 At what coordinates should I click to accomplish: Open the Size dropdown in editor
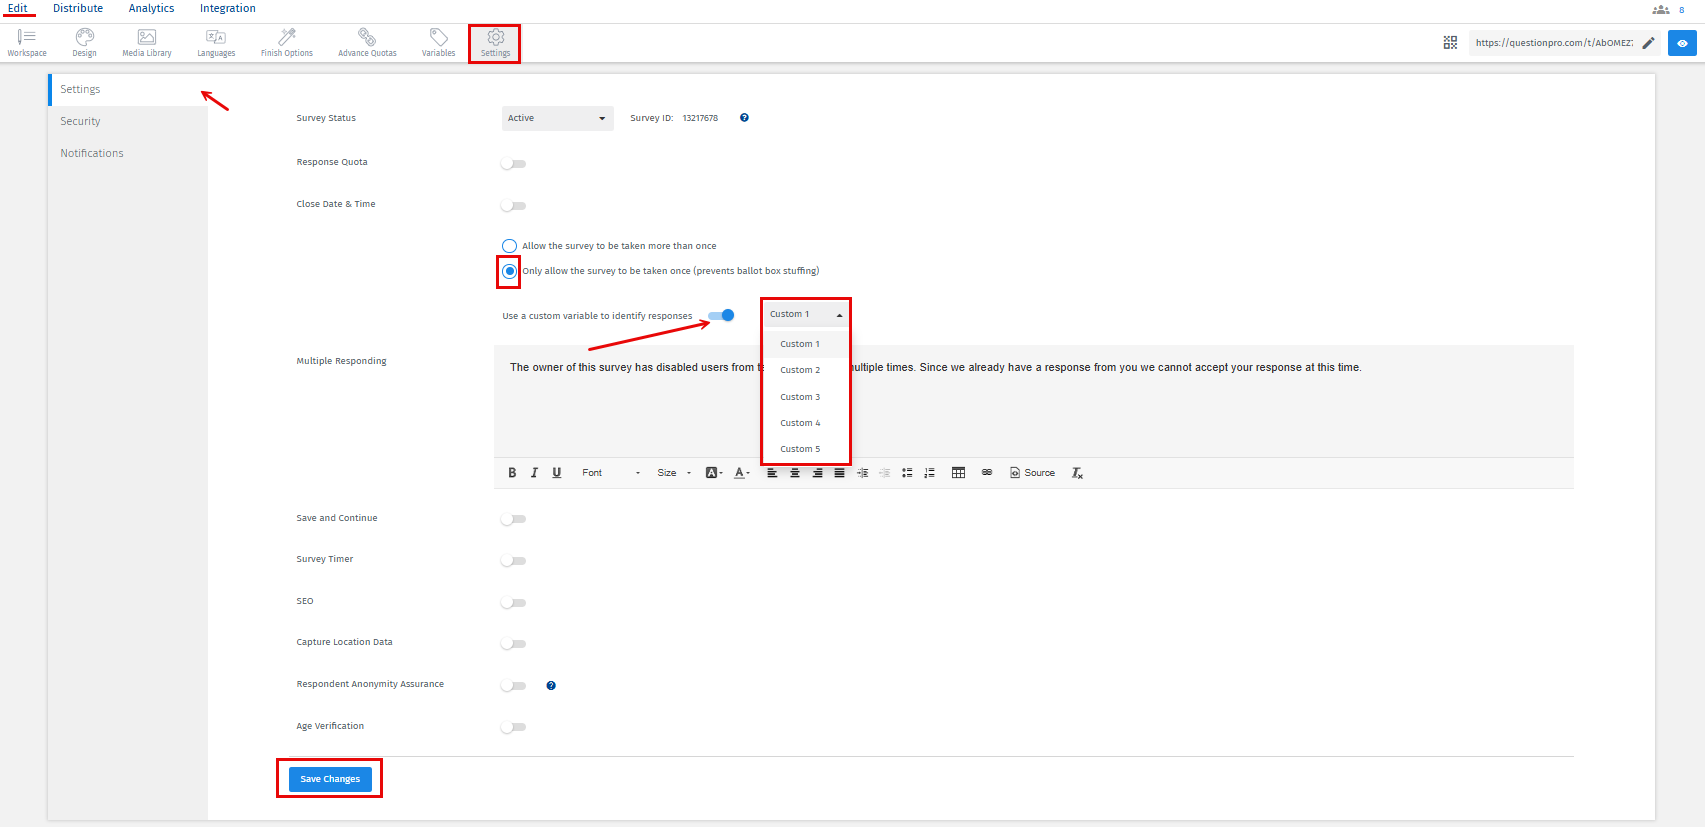click(674, 473)
